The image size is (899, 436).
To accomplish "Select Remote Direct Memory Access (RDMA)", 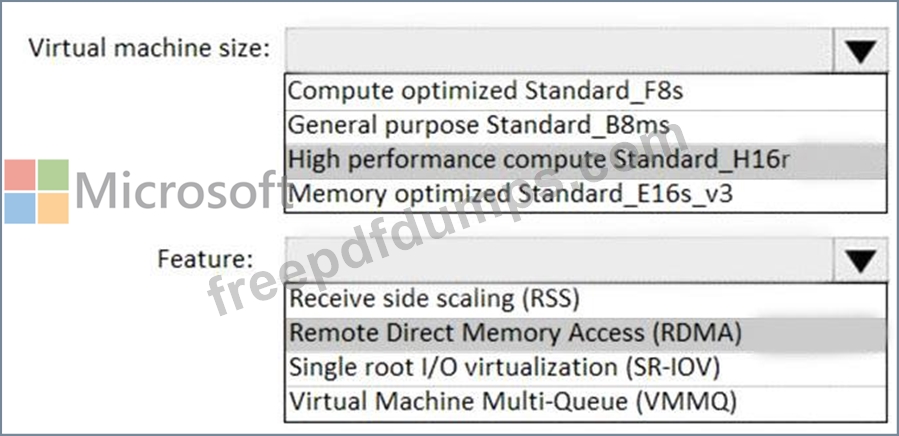I will (x=585, y=334).
